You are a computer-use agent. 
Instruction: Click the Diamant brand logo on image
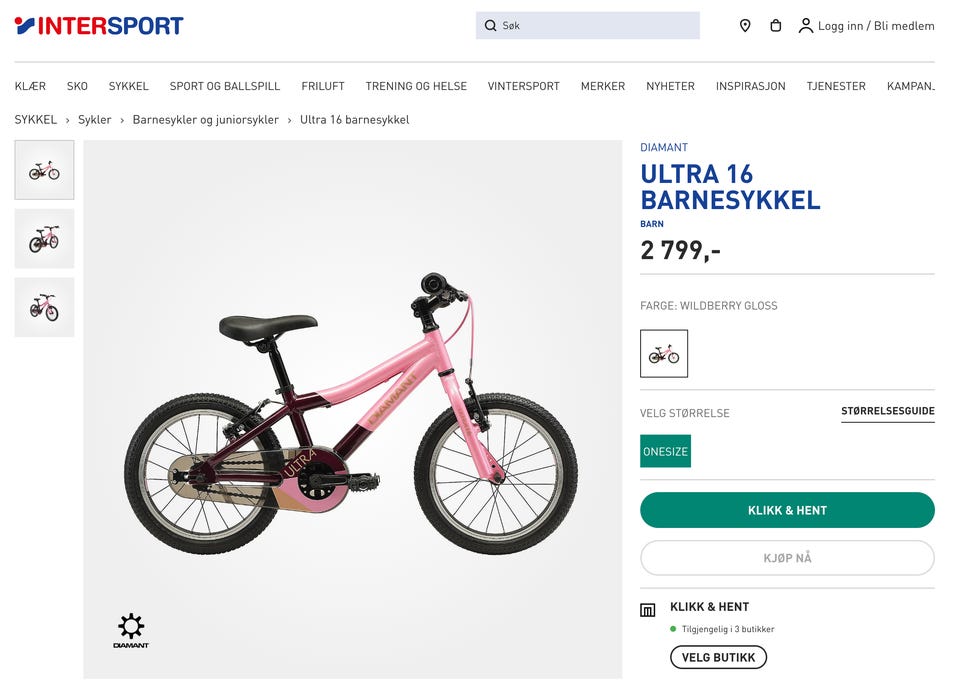(131, 632)
